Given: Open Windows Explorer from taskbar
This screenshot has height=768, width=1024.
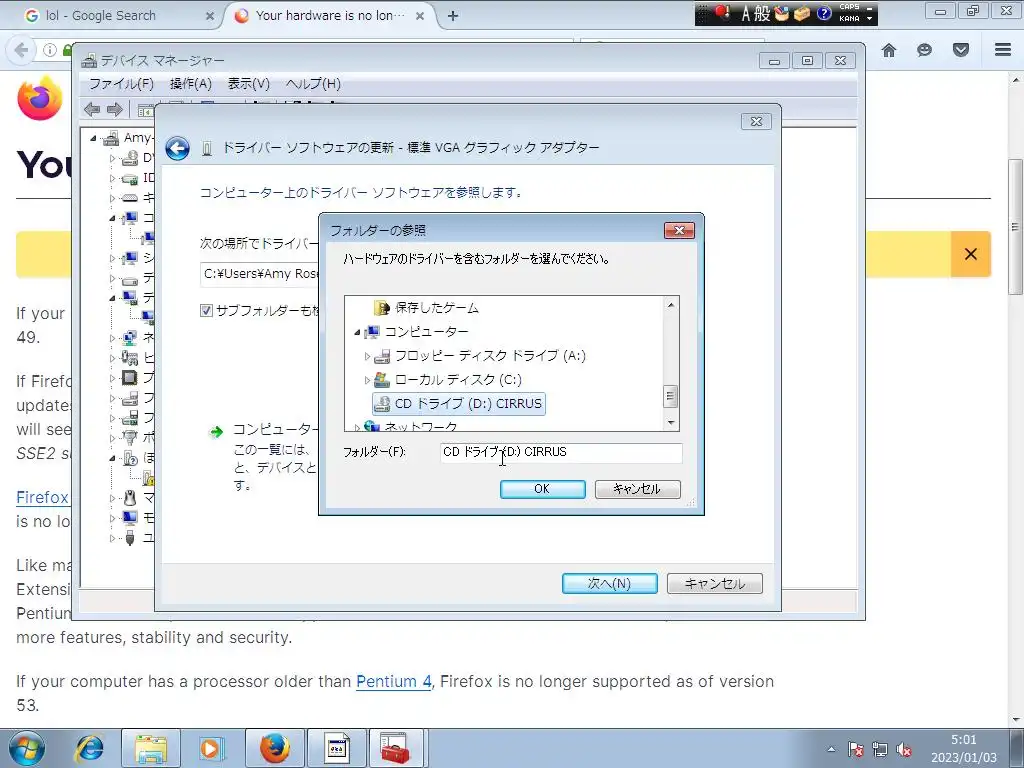Looking at the screenshot, I should pos(151,748).
